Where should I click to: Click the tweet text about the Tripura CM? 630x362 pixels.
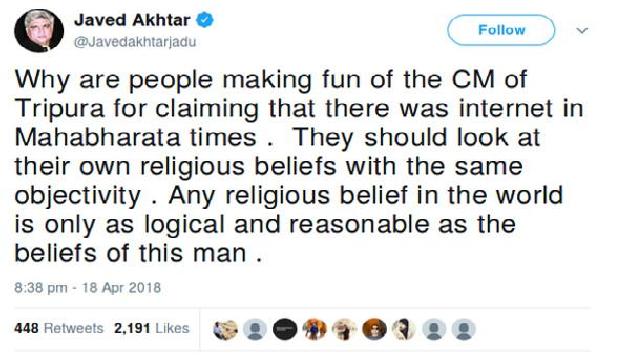coord(299,166)
